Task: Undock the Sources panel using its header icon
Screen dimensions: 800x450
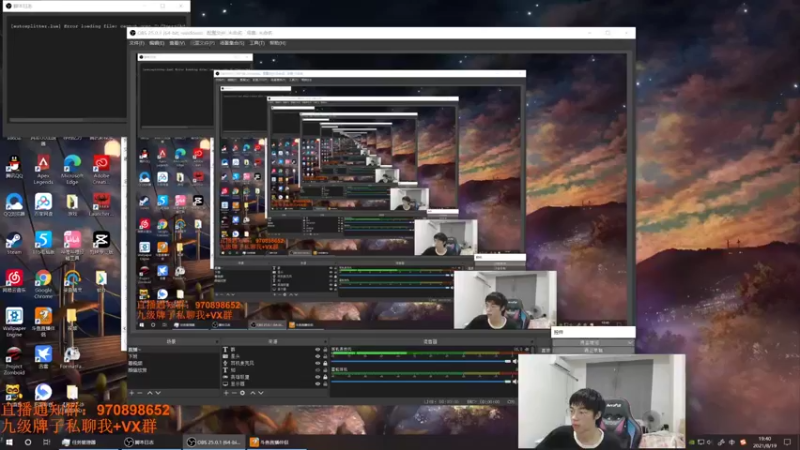Action: pos(324,341)
